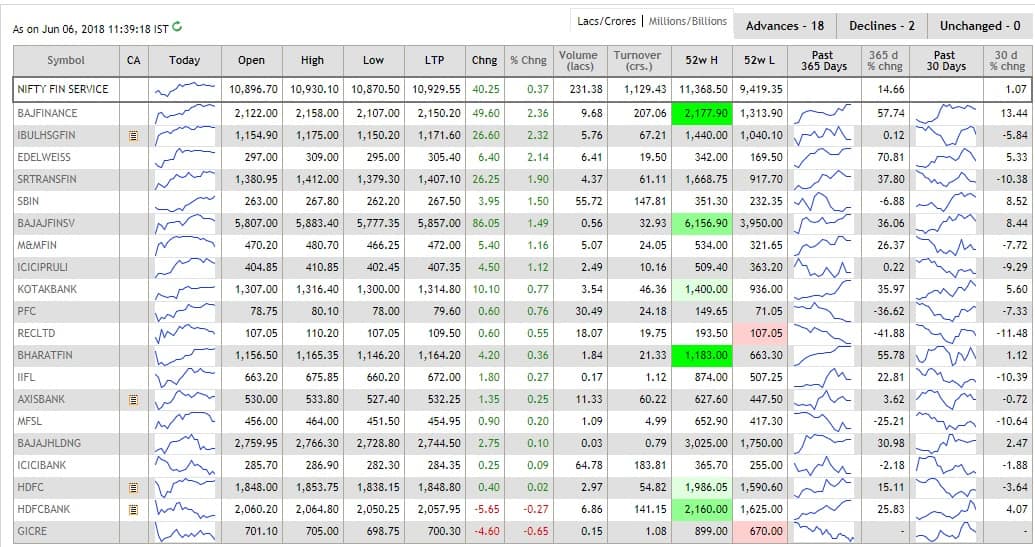The image size is (1035, 547).
Task: Sort table by Symbol column header
Action: coord(66,61)
